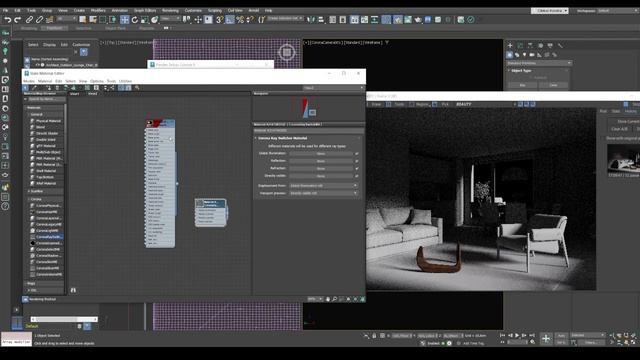Toggle the Directly visible override checkbox
This screenshot has height=360, width=640.
(357, 176)
